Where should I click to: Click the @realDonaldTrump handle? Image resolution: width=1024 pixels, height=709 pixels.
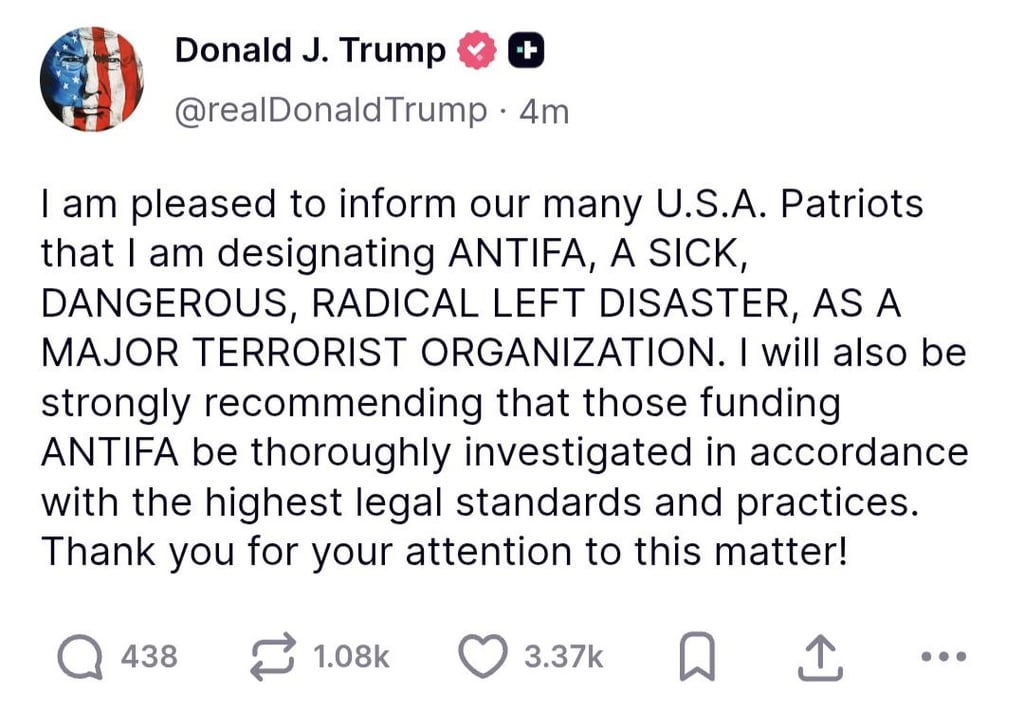330,110
